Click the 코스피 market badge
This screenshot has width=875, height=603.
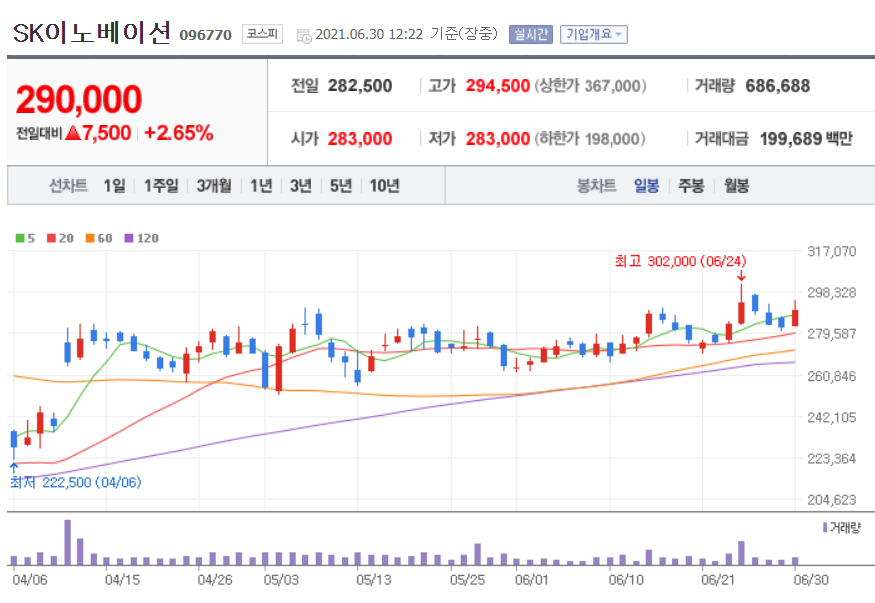click(262, 34)
